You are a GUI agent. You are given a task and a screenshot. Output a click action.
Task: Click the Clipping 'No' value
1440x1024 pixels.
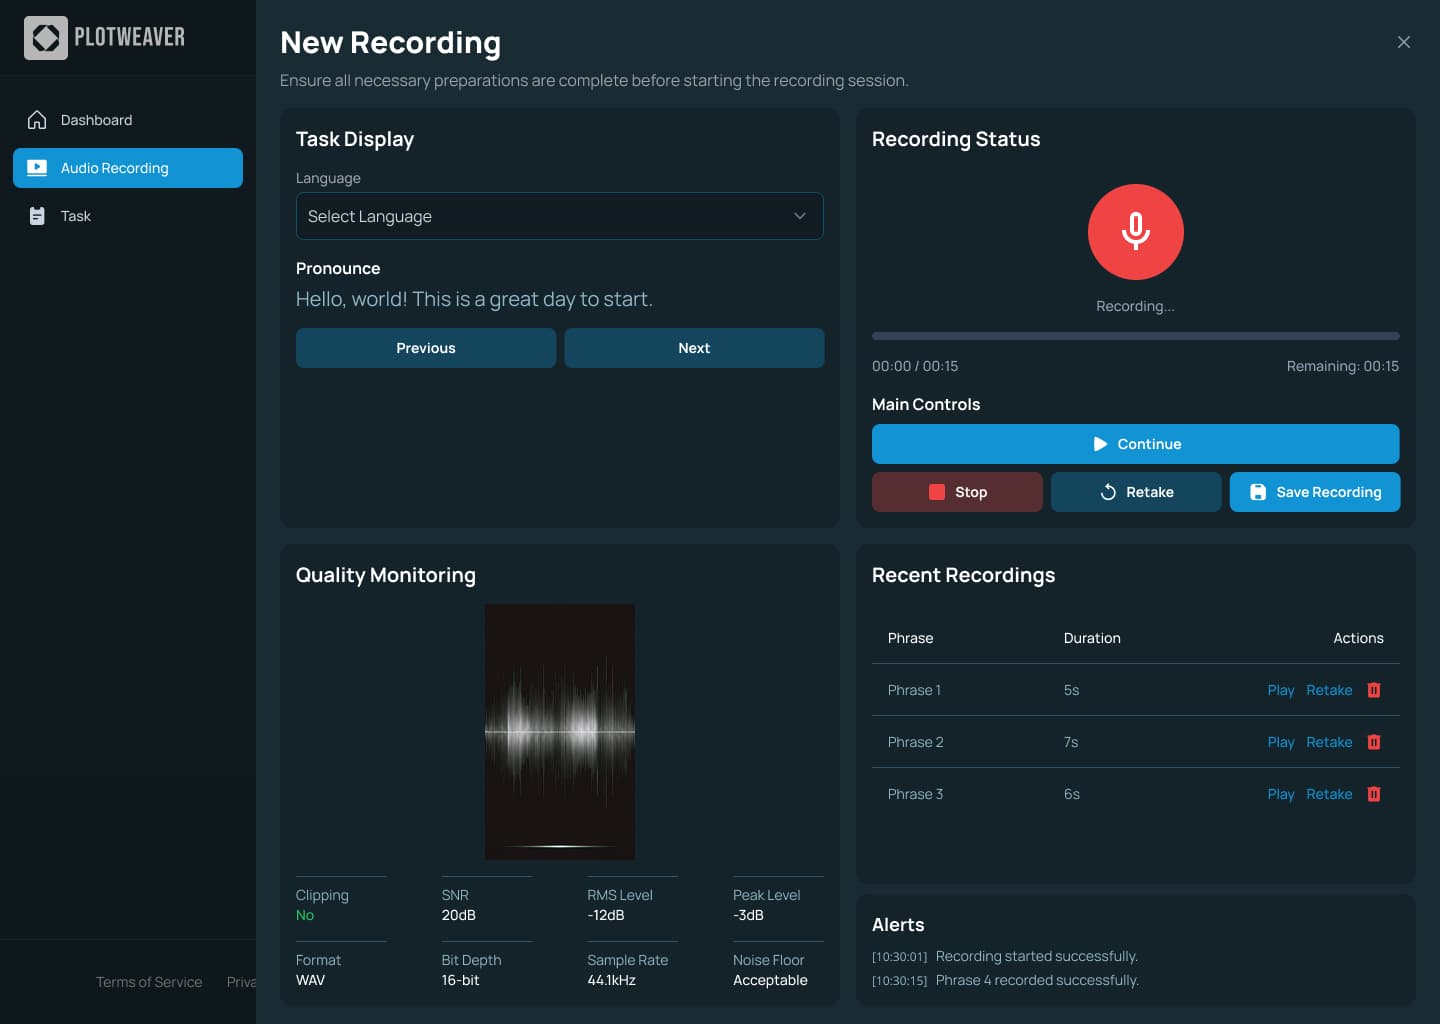pos(305,915)
